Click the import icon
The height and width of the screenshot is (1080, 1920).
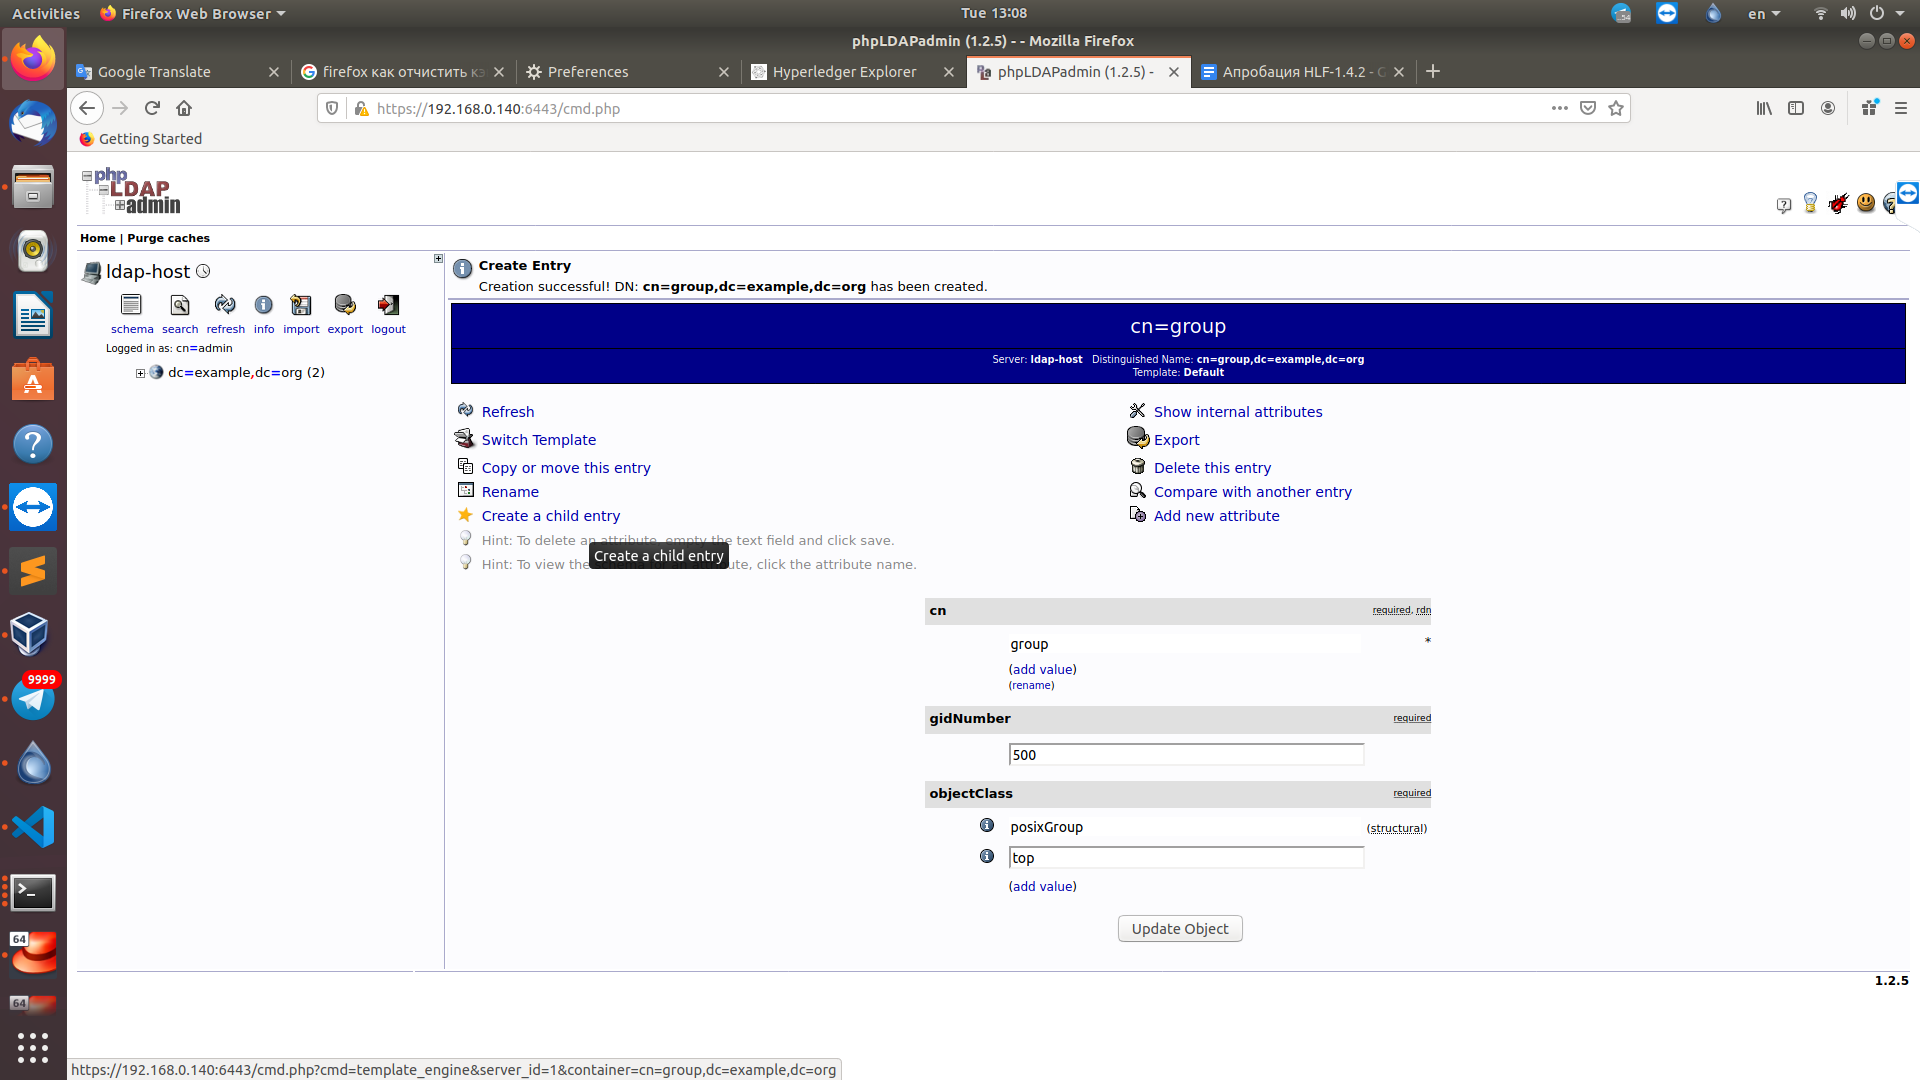pyautogui.click(x=301, y=305)
